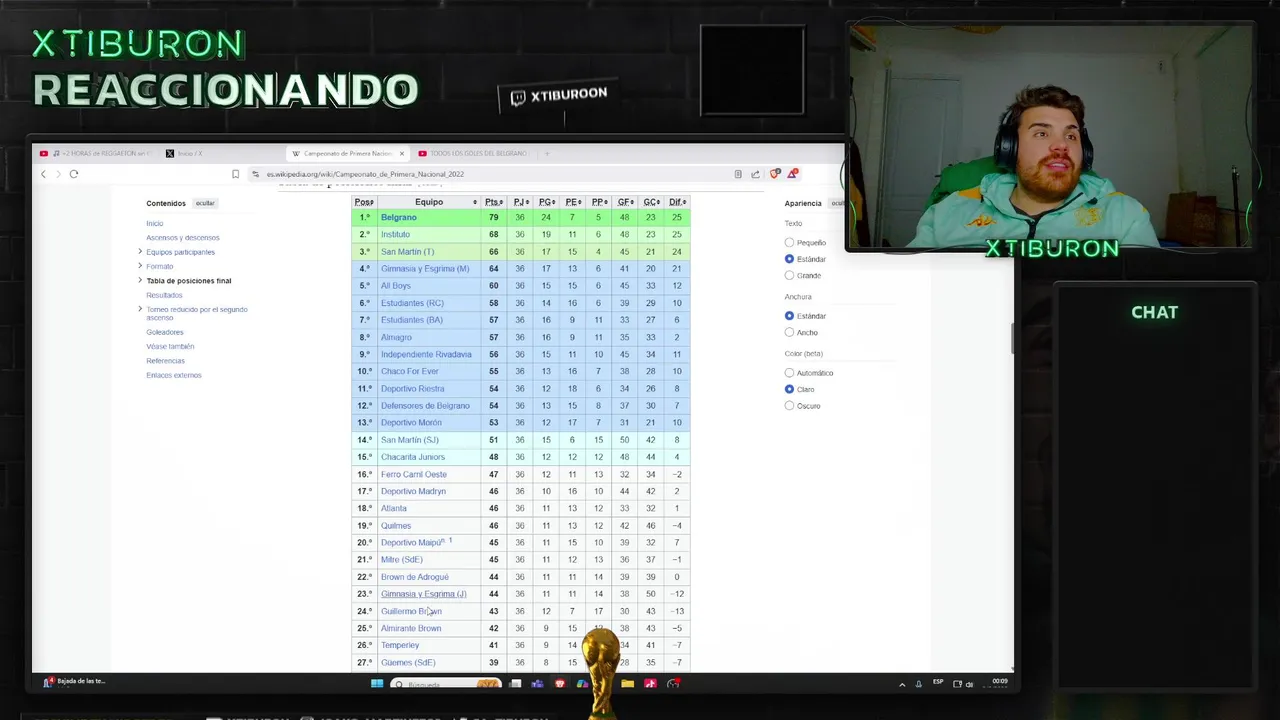Switch to the 2 HORAS de REGGAETON tab
The image size is (1280, 720).
coord(95,153)
